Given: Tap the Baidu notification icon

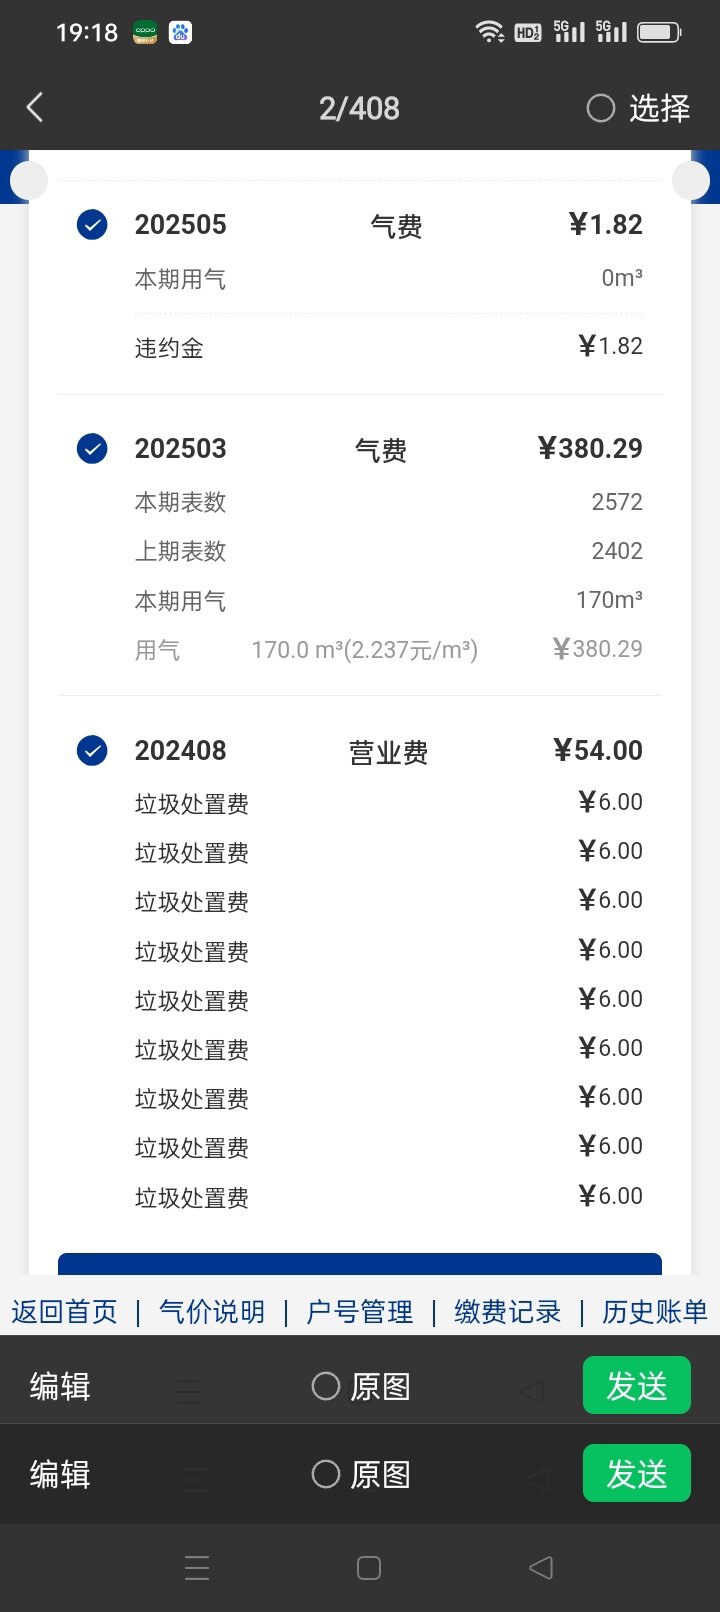Looking at the screenshot, I should pos(181,33).
